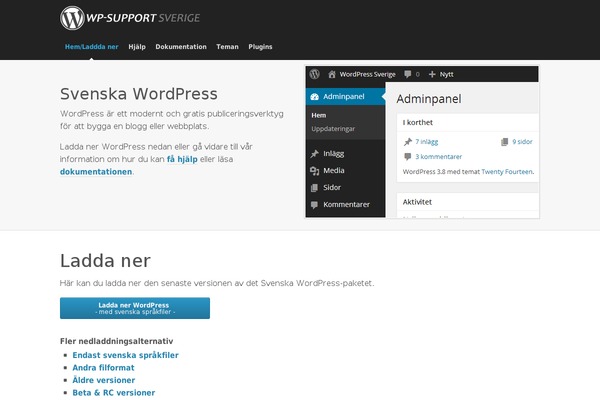600x400 pixels.
Task: Select 'Hem' in admin sidebar
Action: coord(319,115)
